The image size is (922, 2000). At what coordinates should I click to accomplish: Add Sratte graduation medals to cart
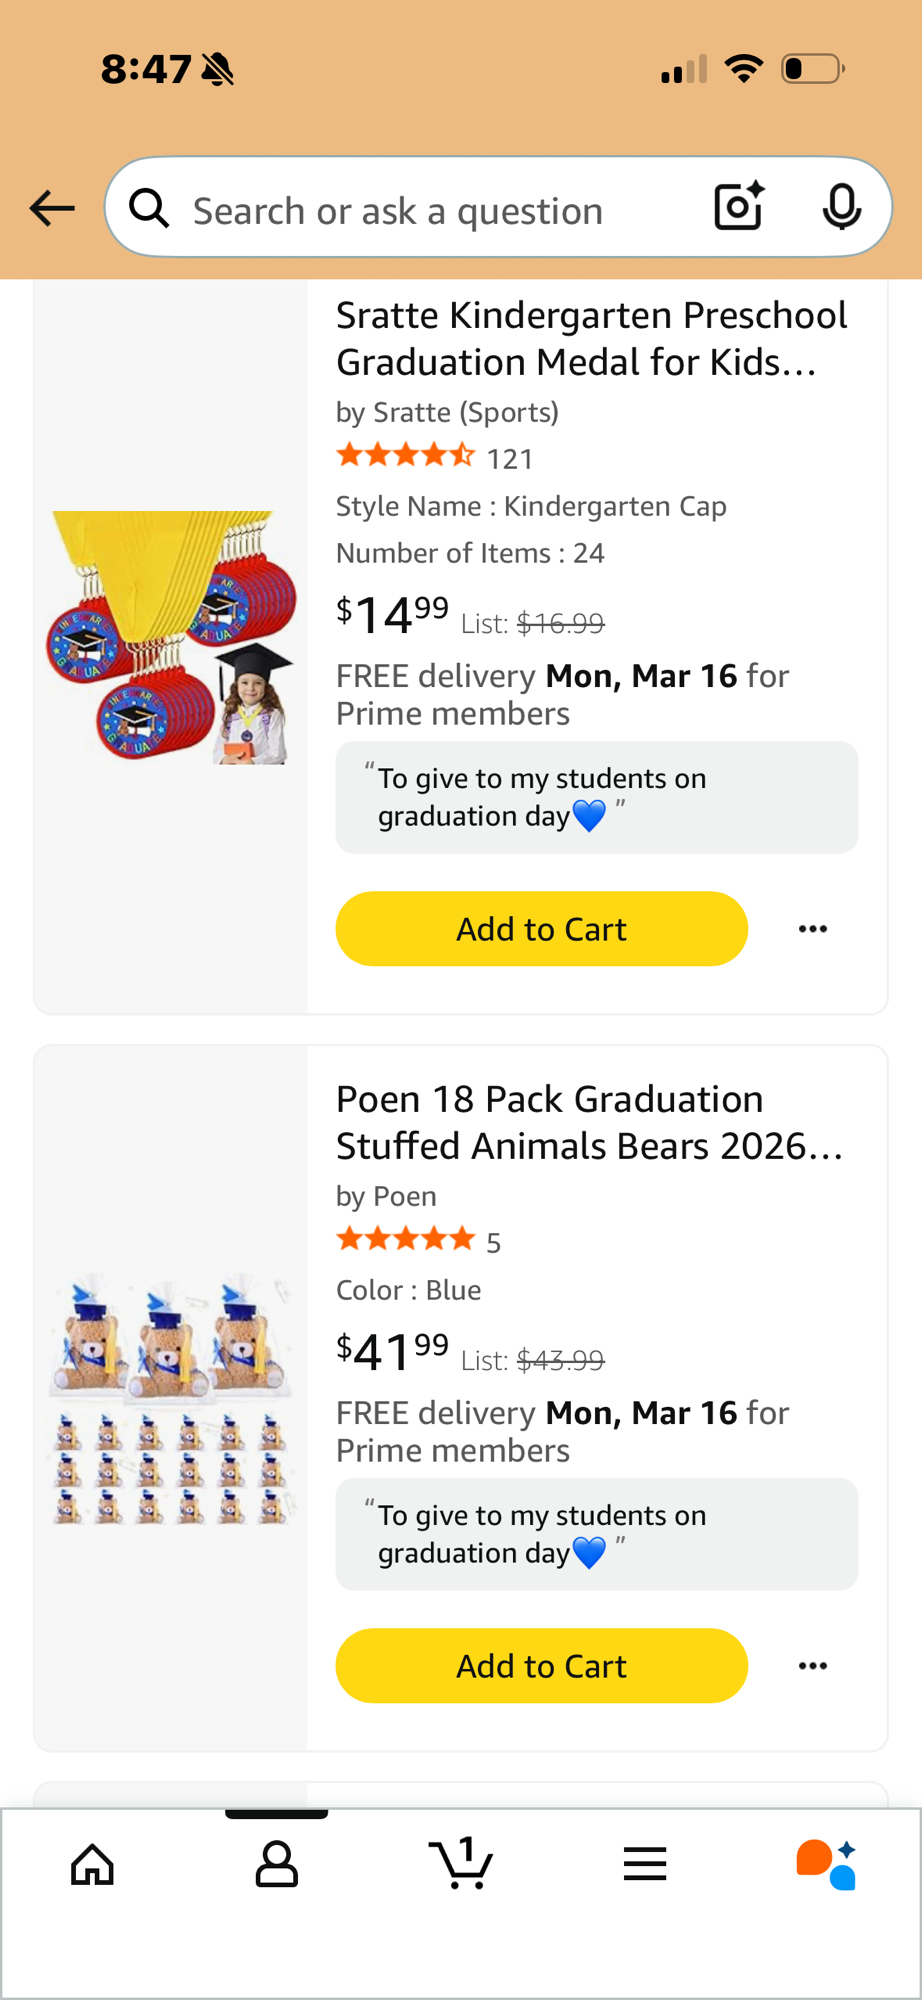(x=541, y=929)
